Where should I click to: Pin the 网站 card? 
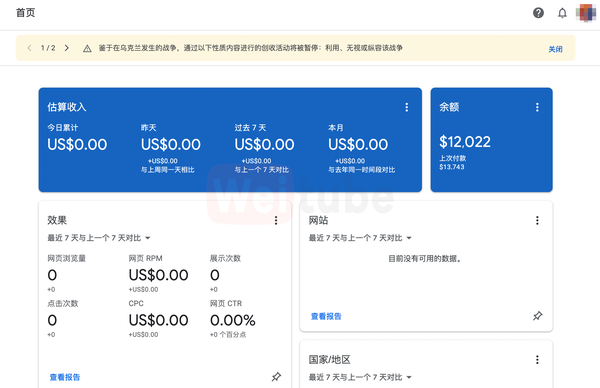click(x=537, y=316)
